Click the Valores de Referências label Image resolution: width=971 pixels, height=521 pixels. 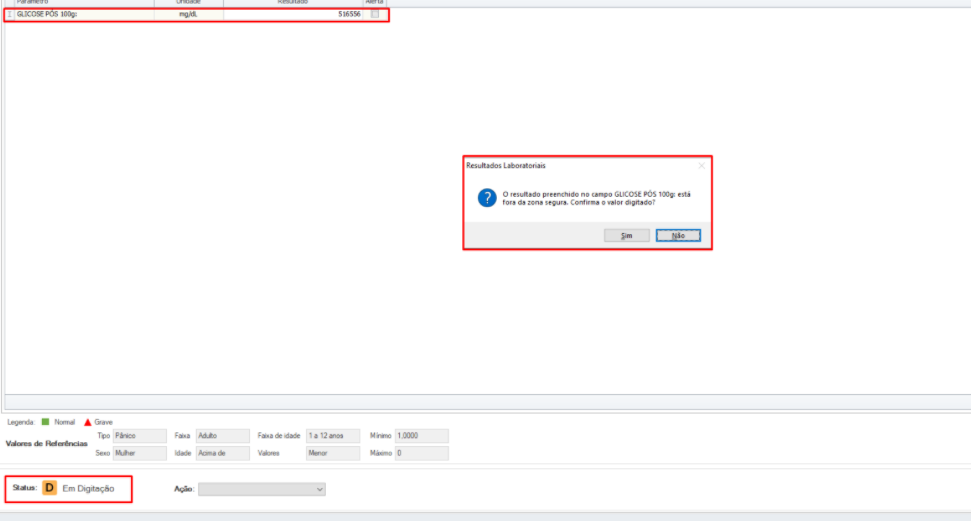[x=46, y=444]
